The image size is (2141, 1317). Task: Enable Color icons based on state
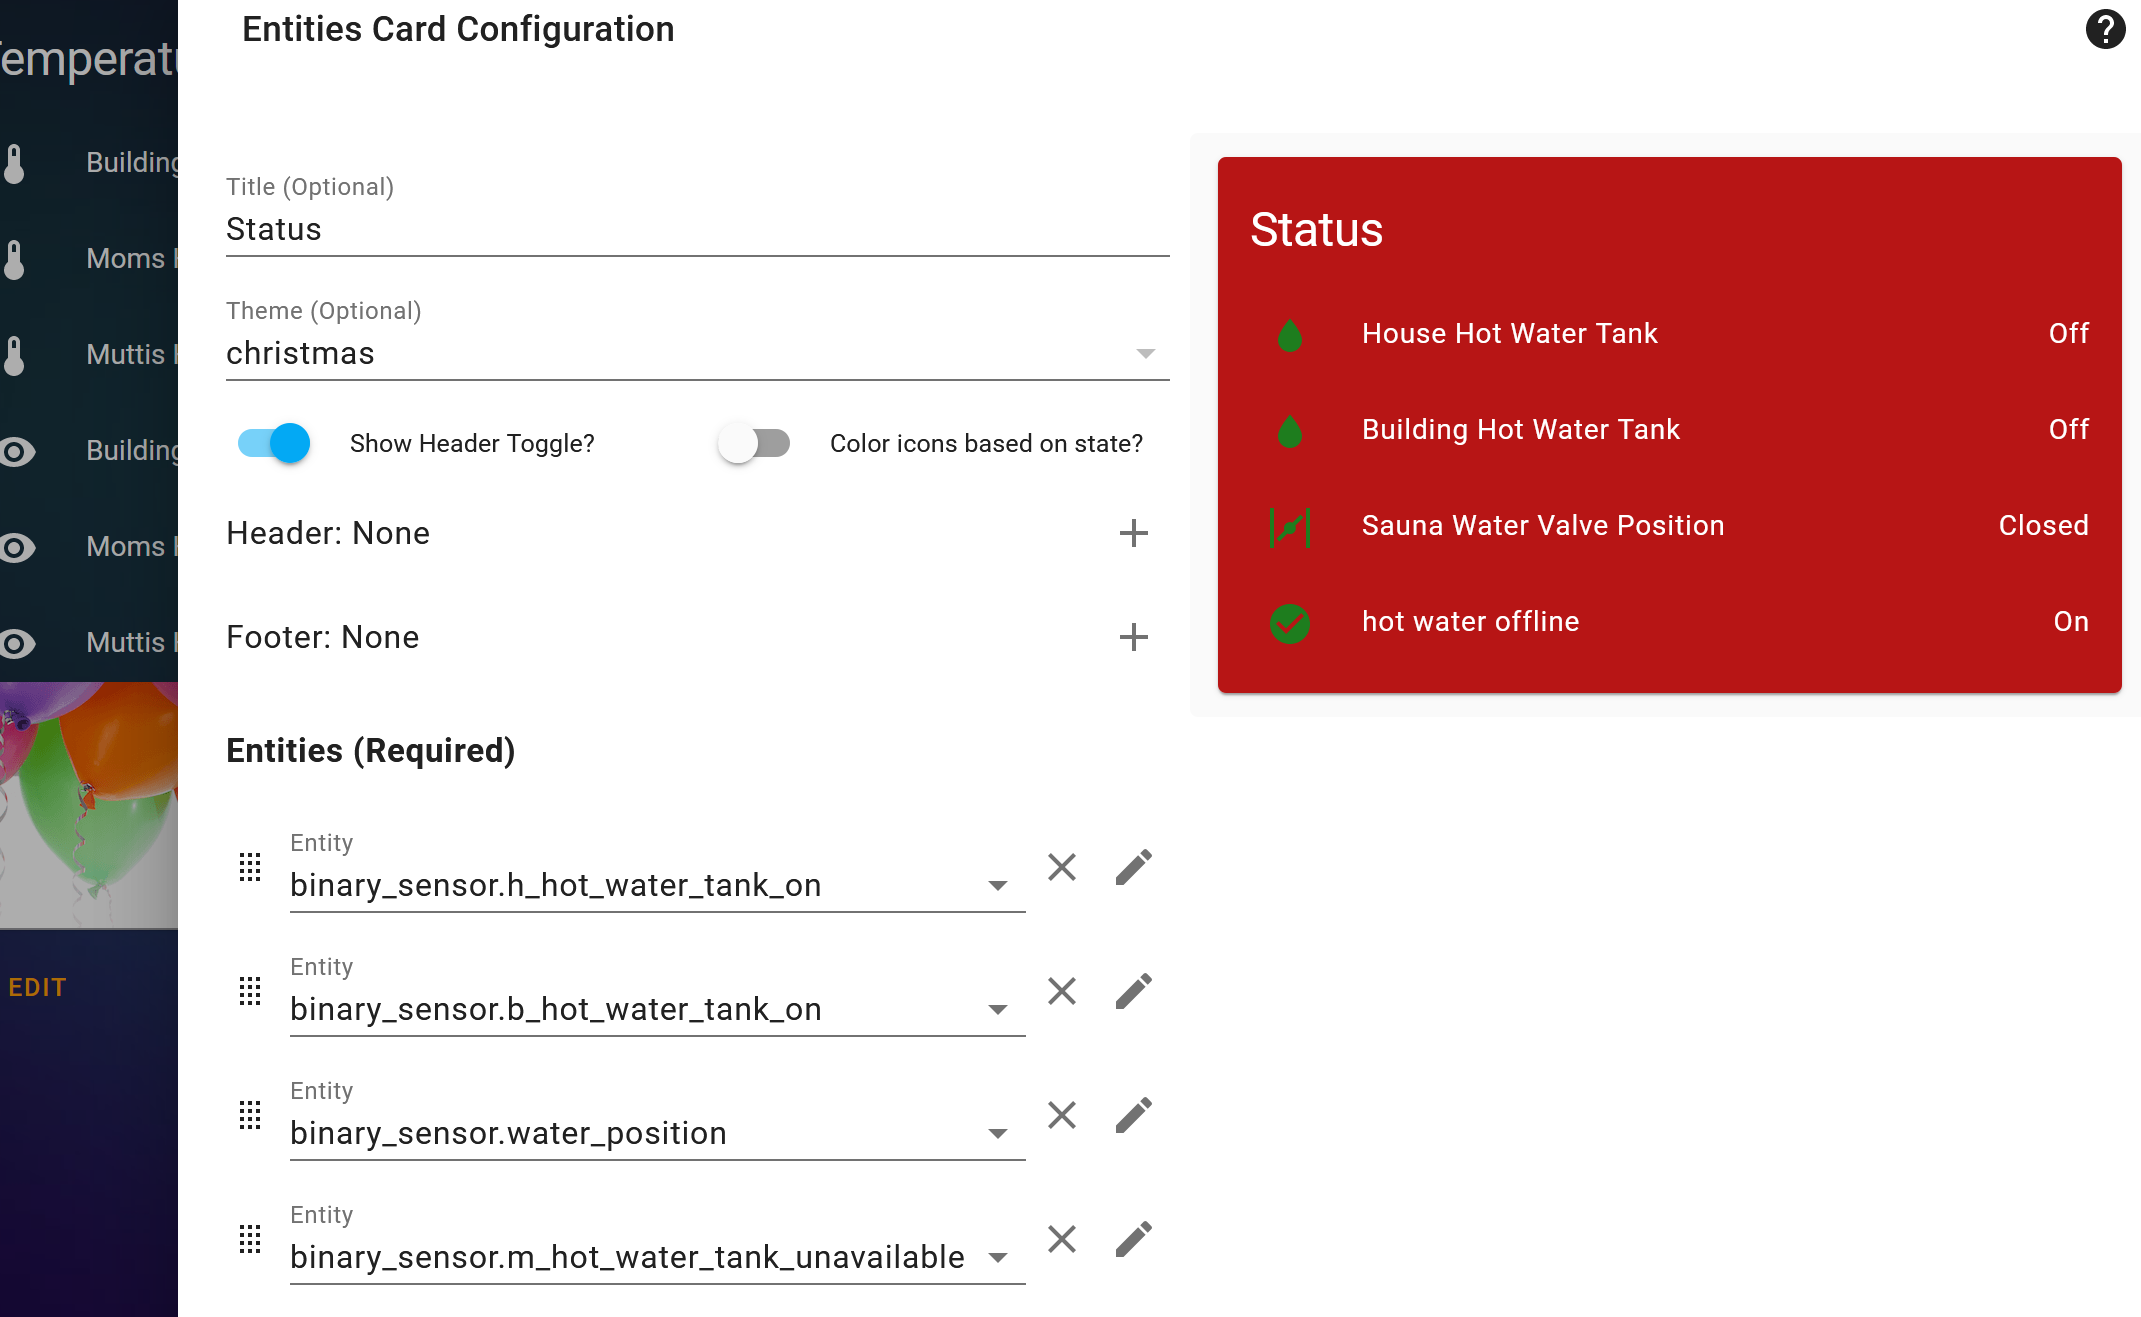click(x=754, y=443)
